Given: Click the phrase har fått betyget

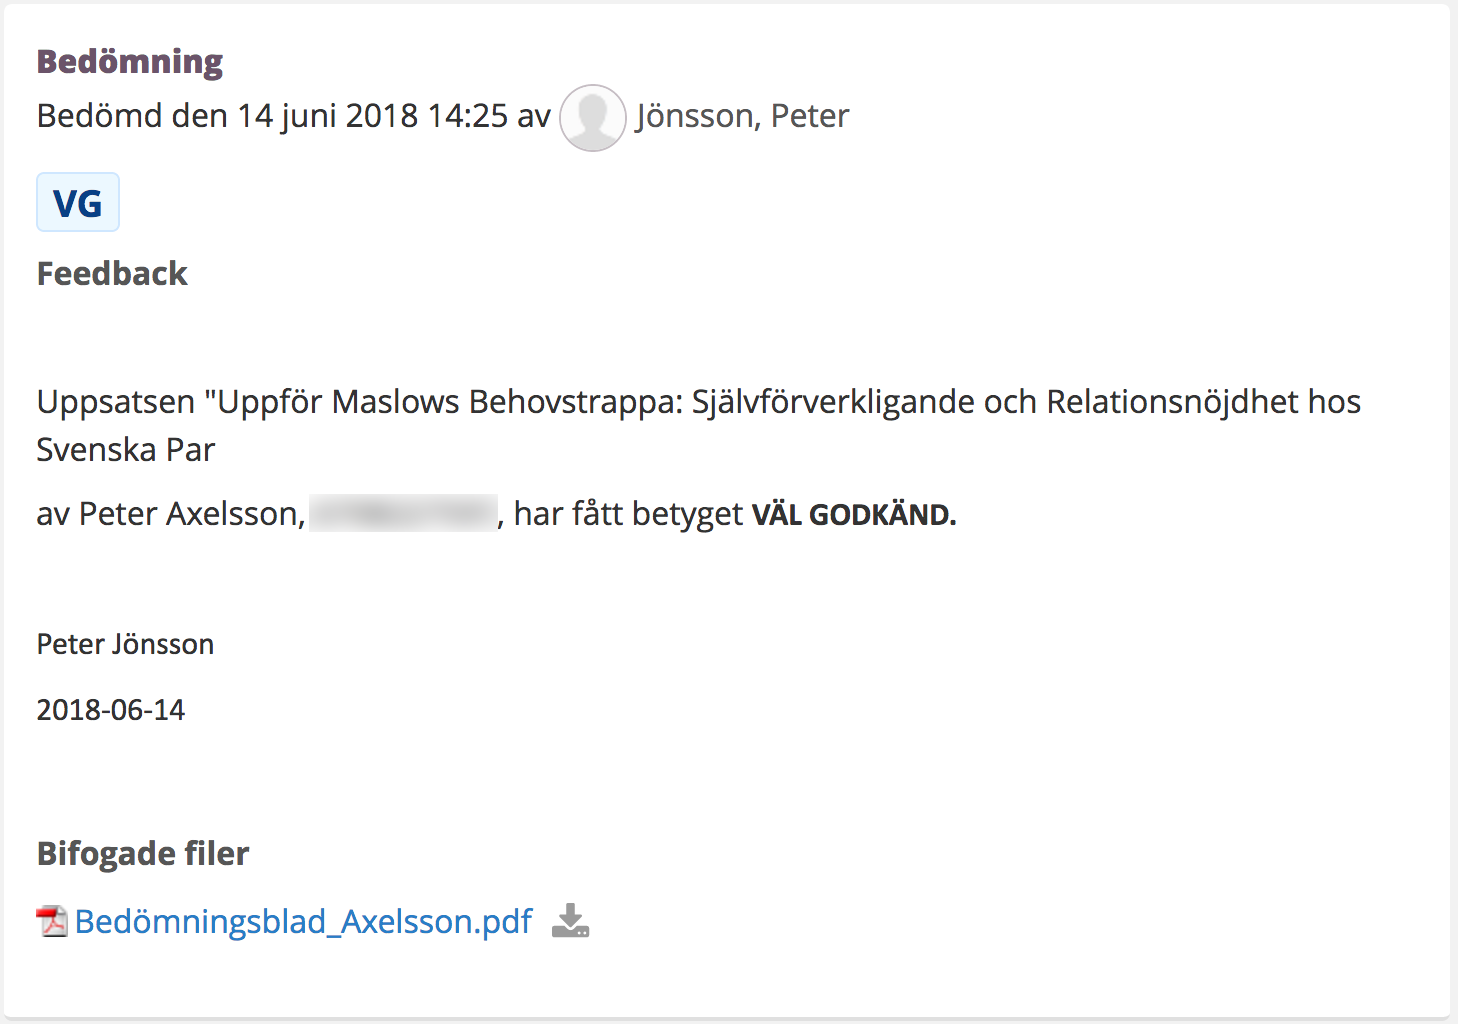Looking at the screenshot, I should (628, 514).
